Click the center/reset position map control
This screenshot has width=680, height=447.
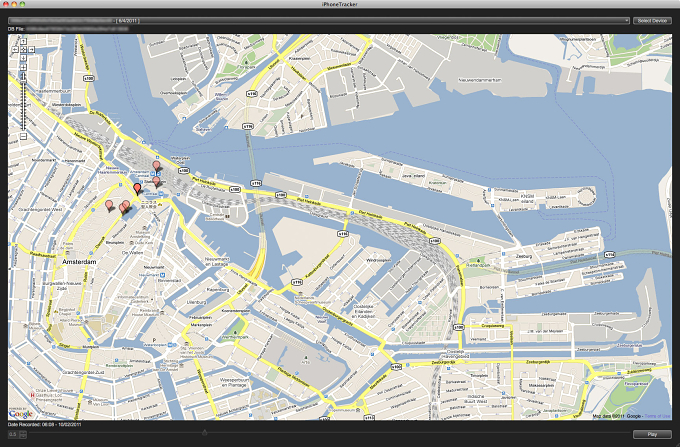click(23, 50)
